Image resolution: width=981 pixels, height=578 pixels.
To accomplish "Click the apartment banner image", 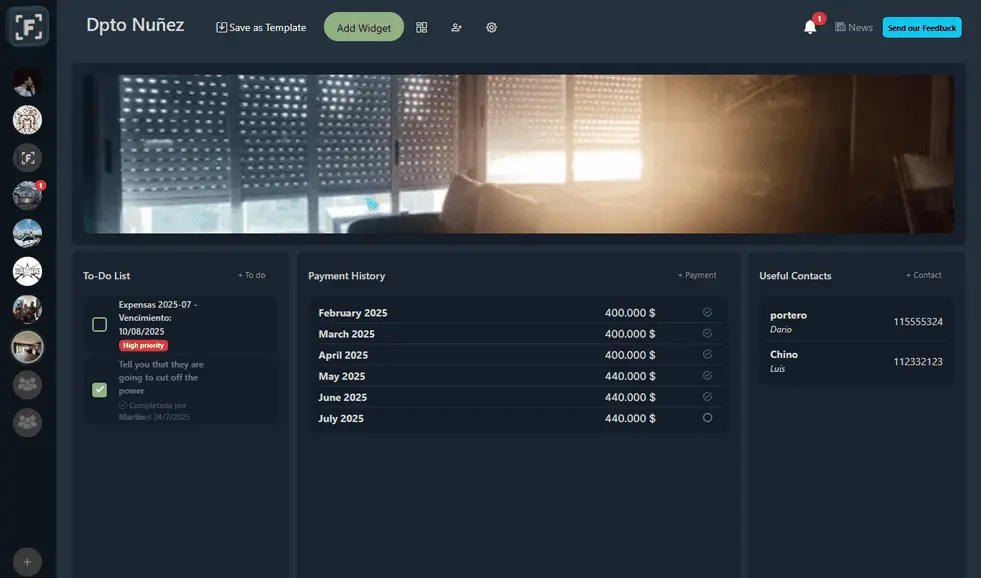I will point(519,154).
